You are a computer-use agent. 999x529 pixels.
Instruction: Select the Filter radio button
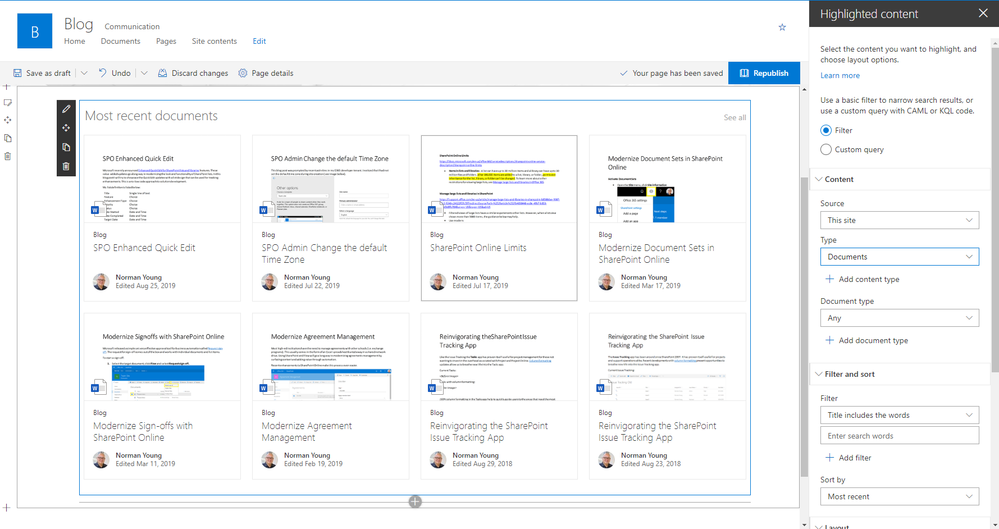(826, 130)
